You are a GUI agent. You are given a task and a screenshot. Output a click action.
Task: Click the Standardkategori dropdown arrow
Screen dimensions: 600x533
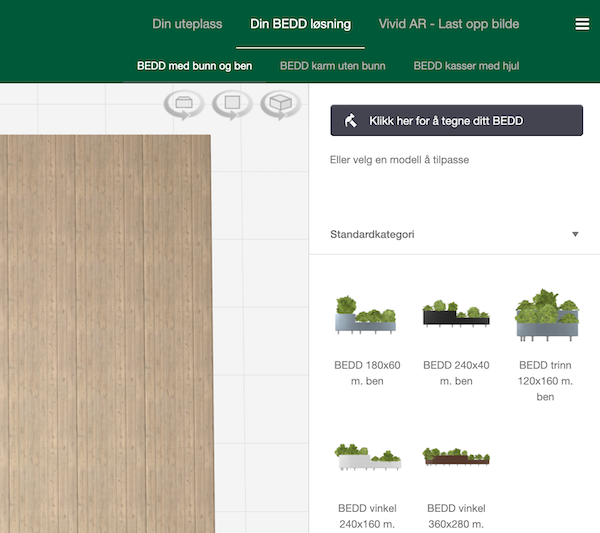coord(575,235)
